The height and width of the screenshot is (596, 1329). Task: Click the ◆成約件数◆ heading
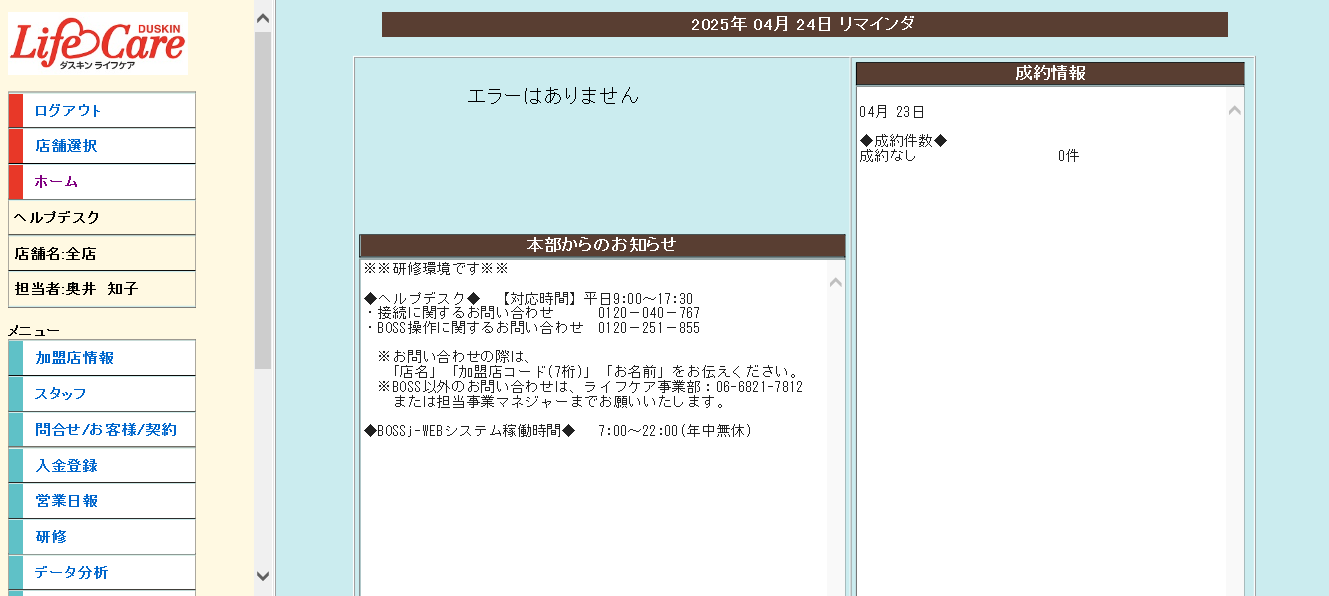coord(903,141)
